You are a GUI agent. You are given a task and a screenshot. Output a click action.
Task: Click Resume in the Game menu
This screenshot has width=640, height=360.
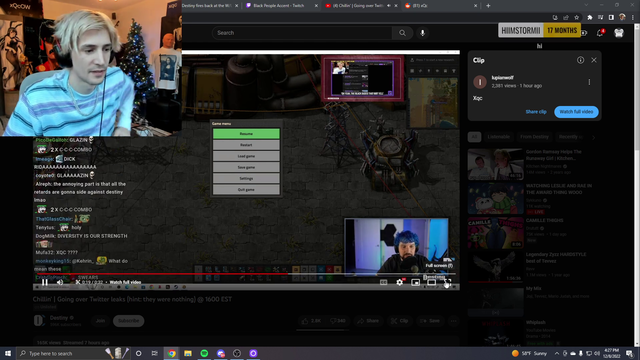point(246,133)
